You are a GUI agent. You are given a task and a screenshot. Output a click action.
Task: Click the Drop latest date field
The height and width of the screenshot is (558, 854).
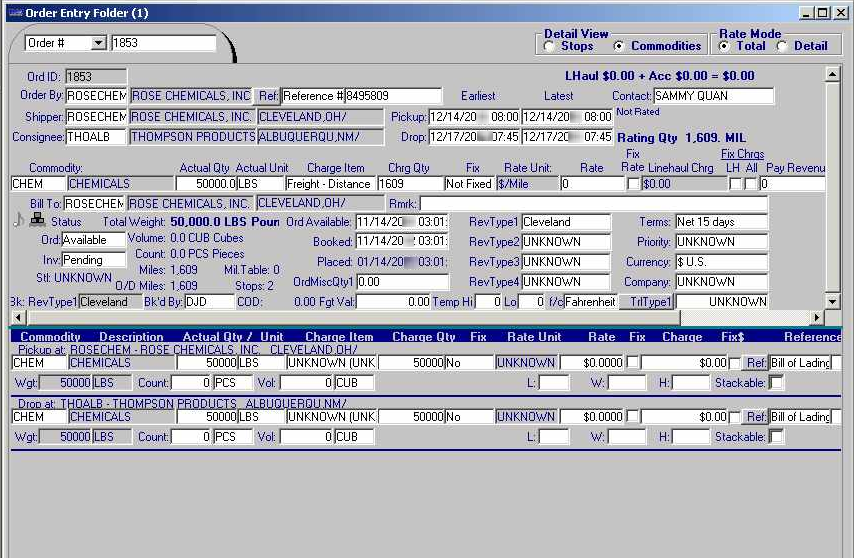567,137
